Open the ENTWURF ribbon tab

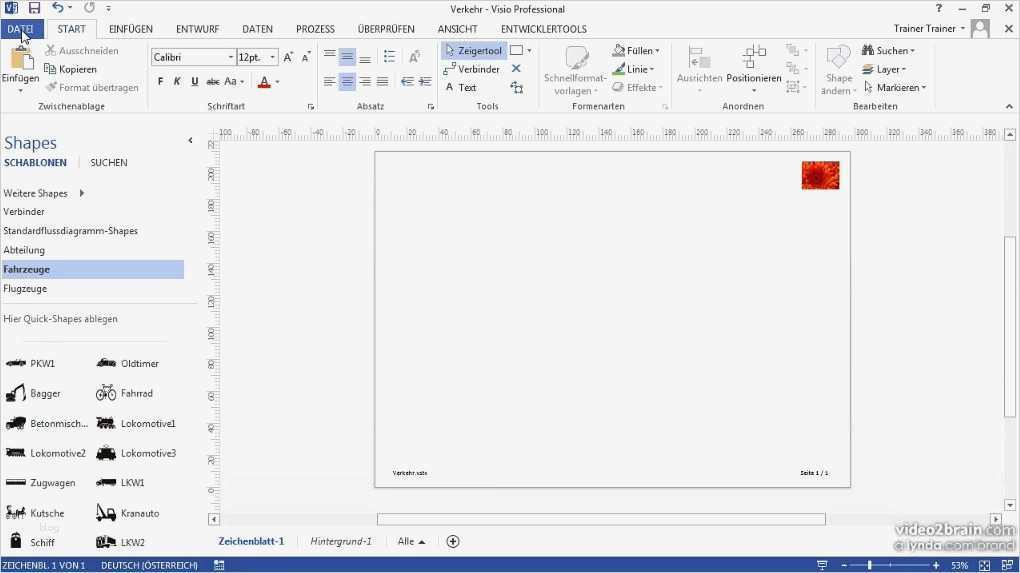click(197, 29)
